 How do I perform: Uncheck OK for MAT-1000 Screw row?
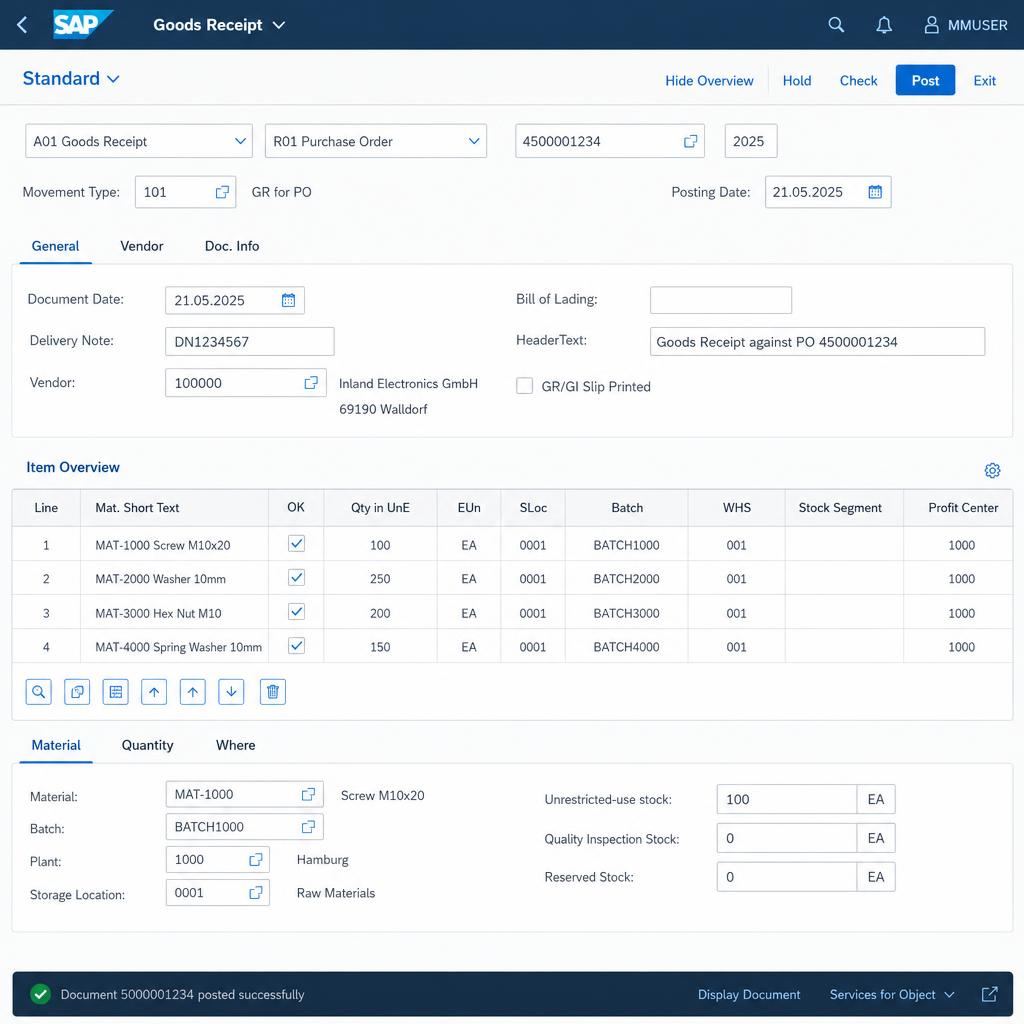pyautogui.click(x=296, y=543)
